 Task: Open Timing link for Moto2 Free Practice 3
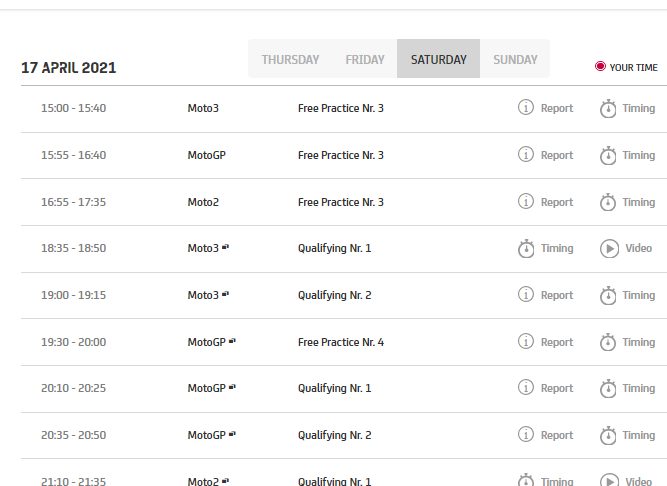point(639,202)
